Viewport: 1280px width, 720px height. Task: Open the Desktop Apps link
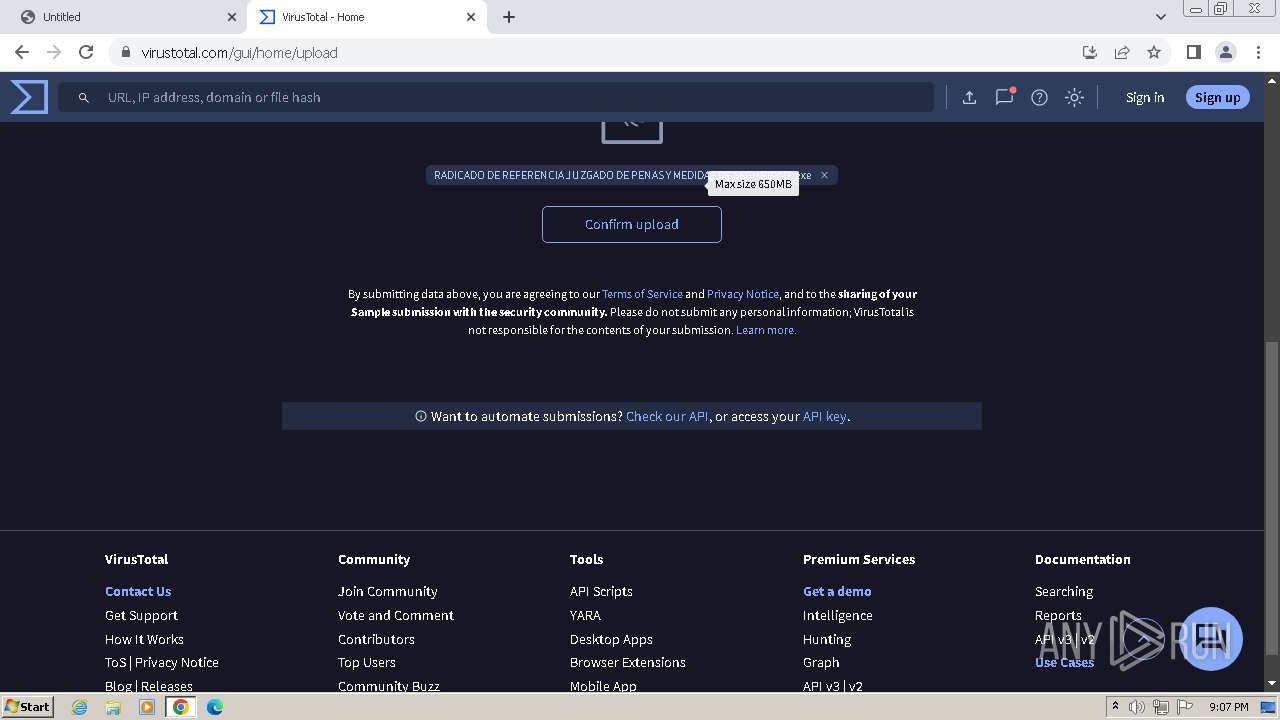611,639
